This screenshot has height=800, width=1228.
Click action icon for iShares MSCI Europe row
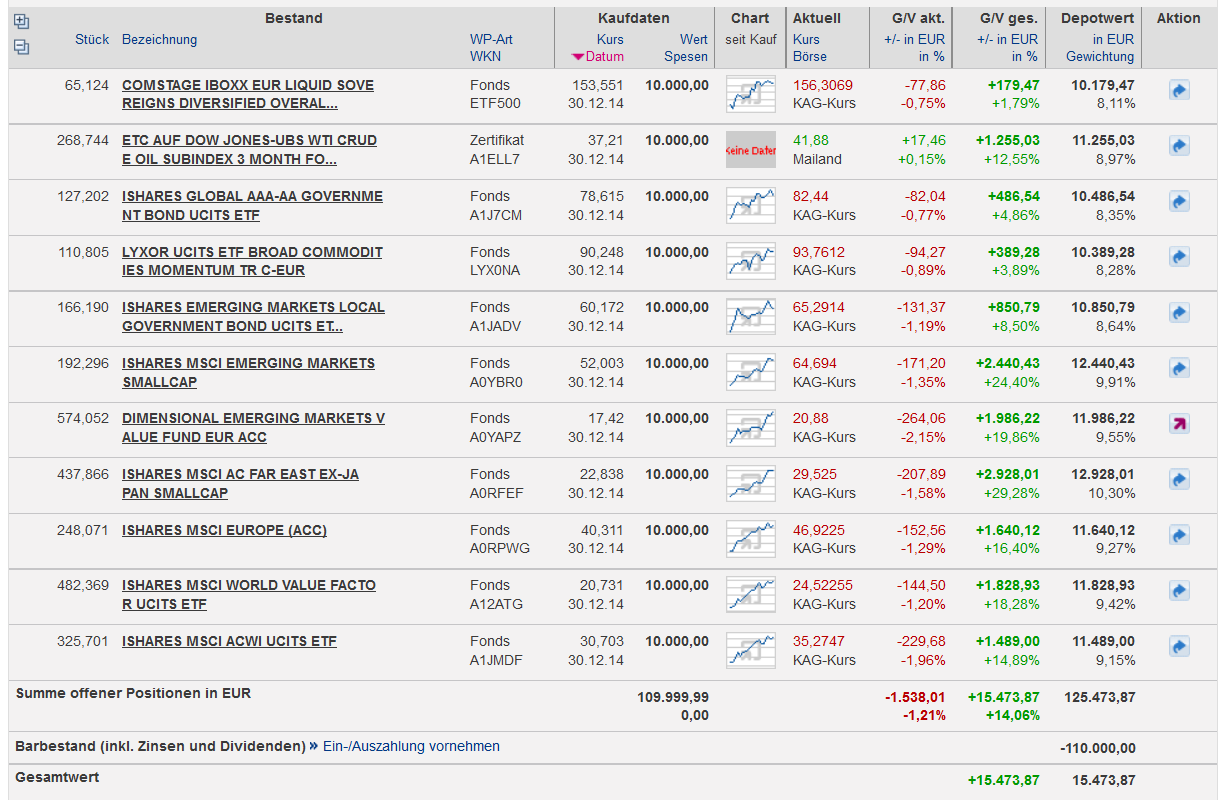pos(1178,535)
